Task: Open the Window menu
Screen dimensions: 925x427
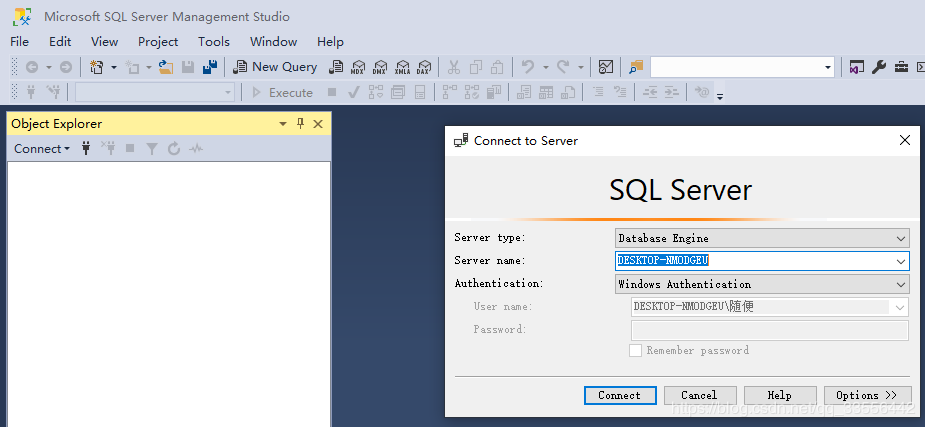Action: click(274, 42)
